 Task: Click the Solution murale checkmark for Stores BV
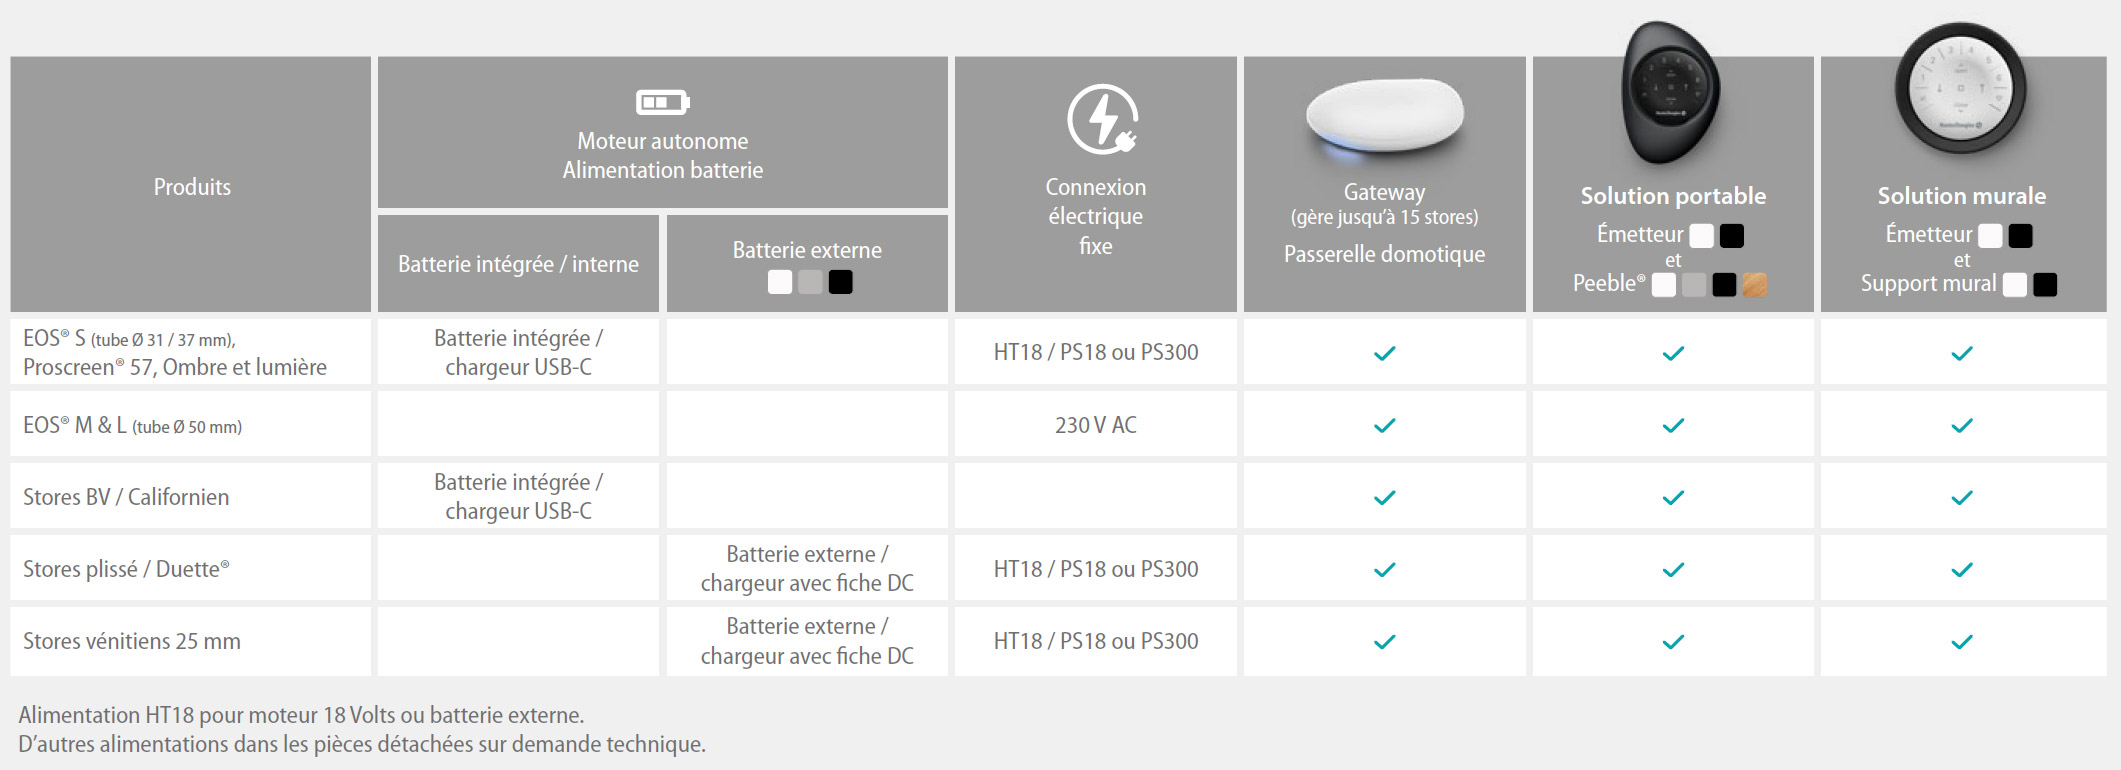coord(1962,497)
